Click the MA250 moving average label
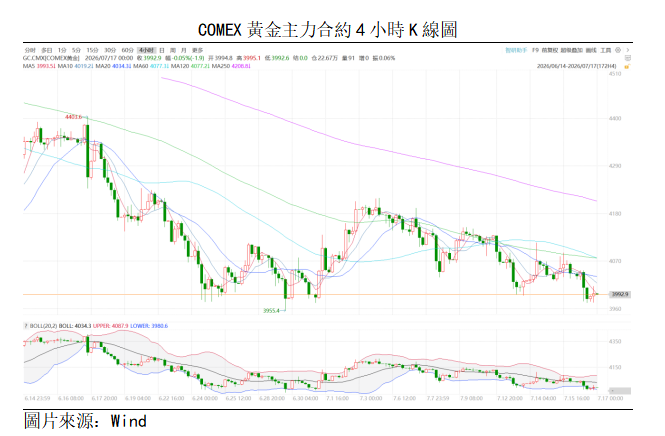 click(221, 66)
